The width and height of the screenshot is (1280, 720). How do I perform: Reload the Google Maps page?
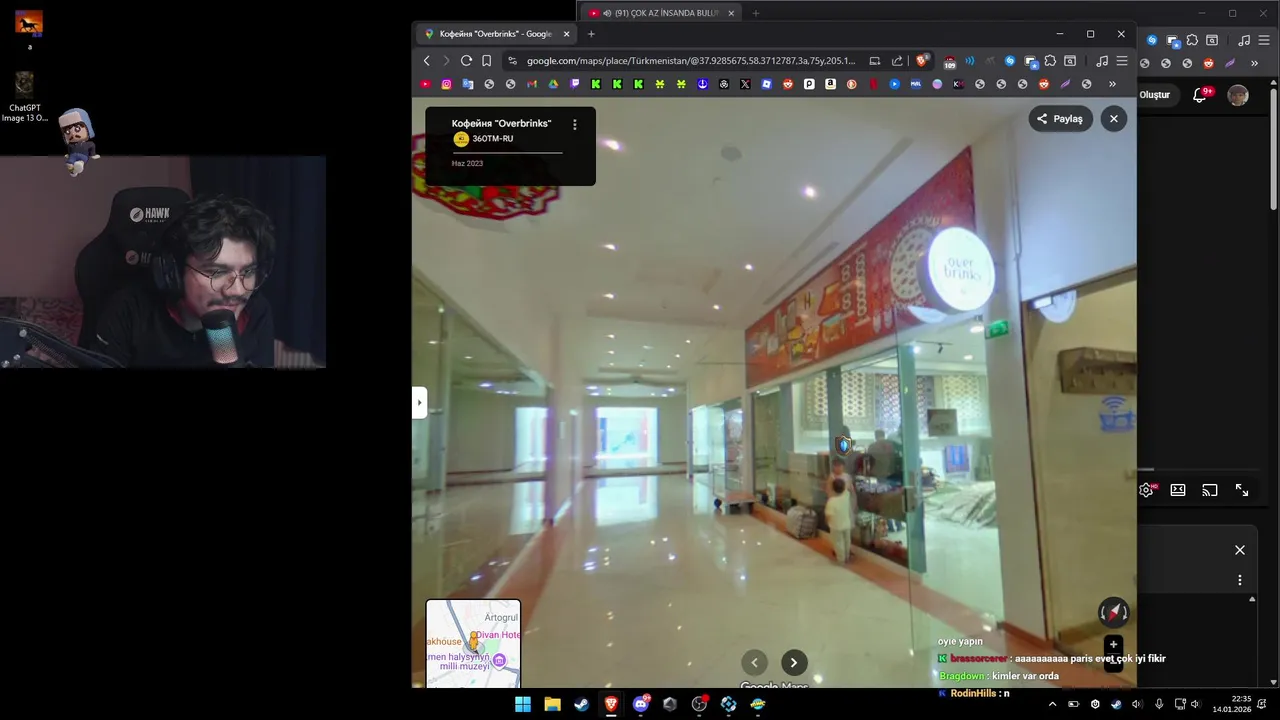[466, 61]
